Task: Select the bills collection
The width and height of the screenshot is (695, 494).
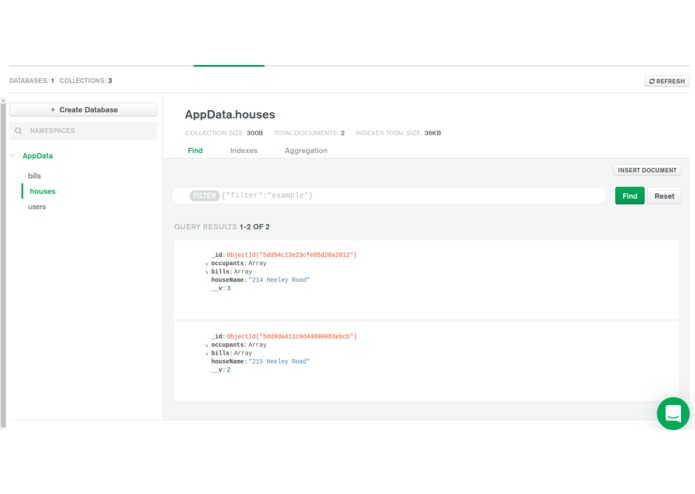Action: click(35, 176)
